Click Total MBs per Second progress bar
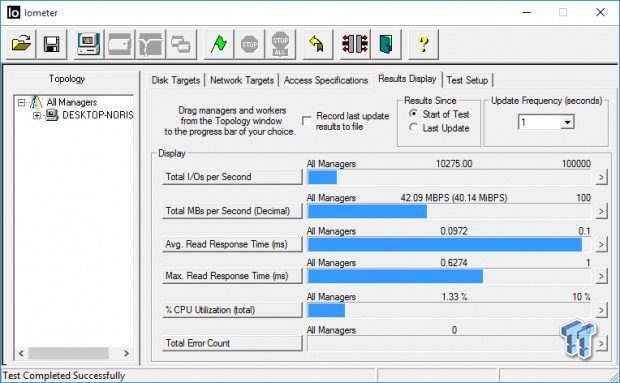Screen dimensions: 620x383 coord(449,211)
